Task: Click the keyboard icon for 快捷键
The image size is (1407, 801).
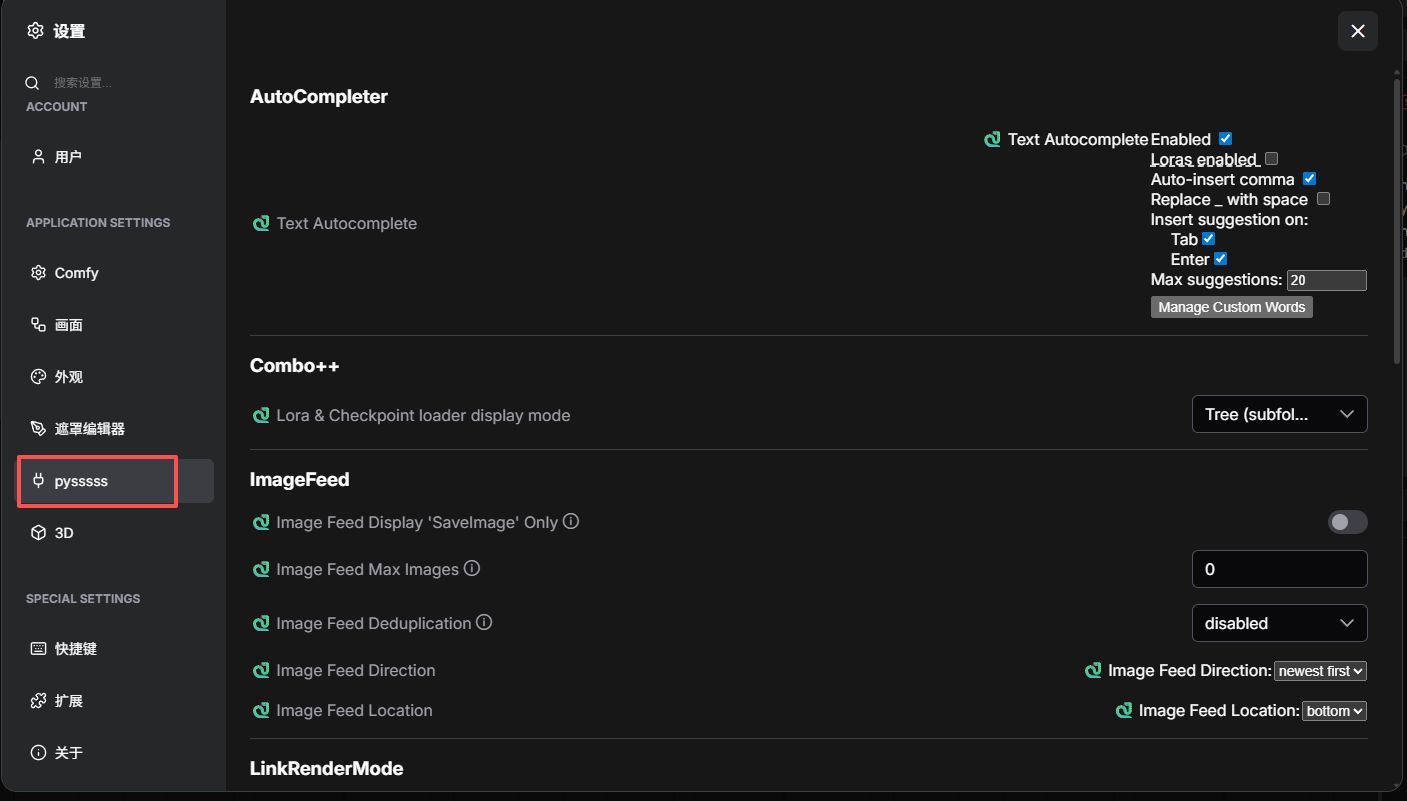Action: pyautogui.click(x=38, y=649)
